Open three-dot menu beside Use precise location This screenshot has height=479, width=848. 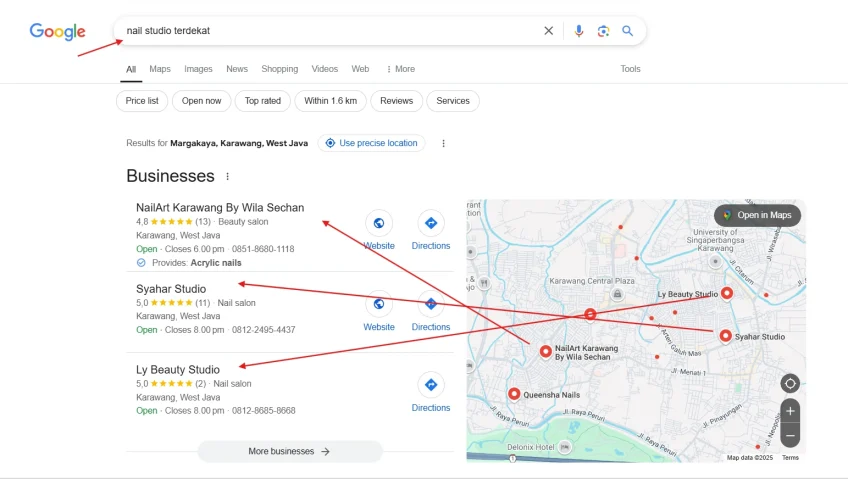pos(443,143)
